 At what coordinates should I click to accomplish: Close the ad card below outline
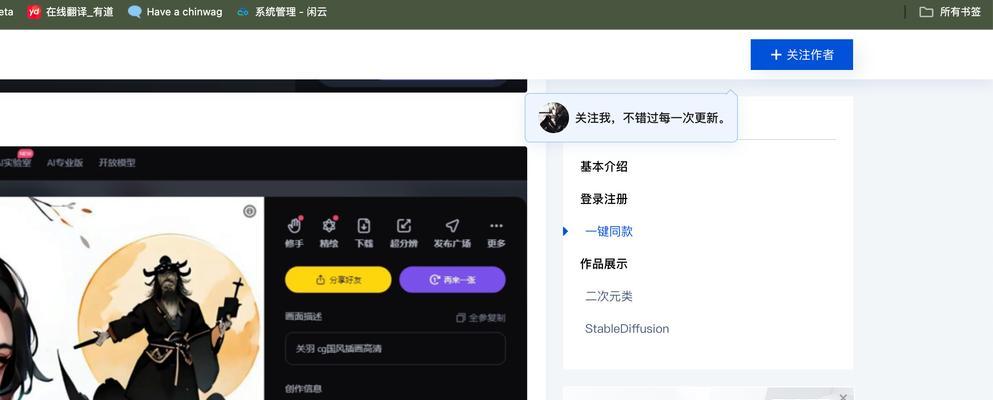click(x=843, y=396)
